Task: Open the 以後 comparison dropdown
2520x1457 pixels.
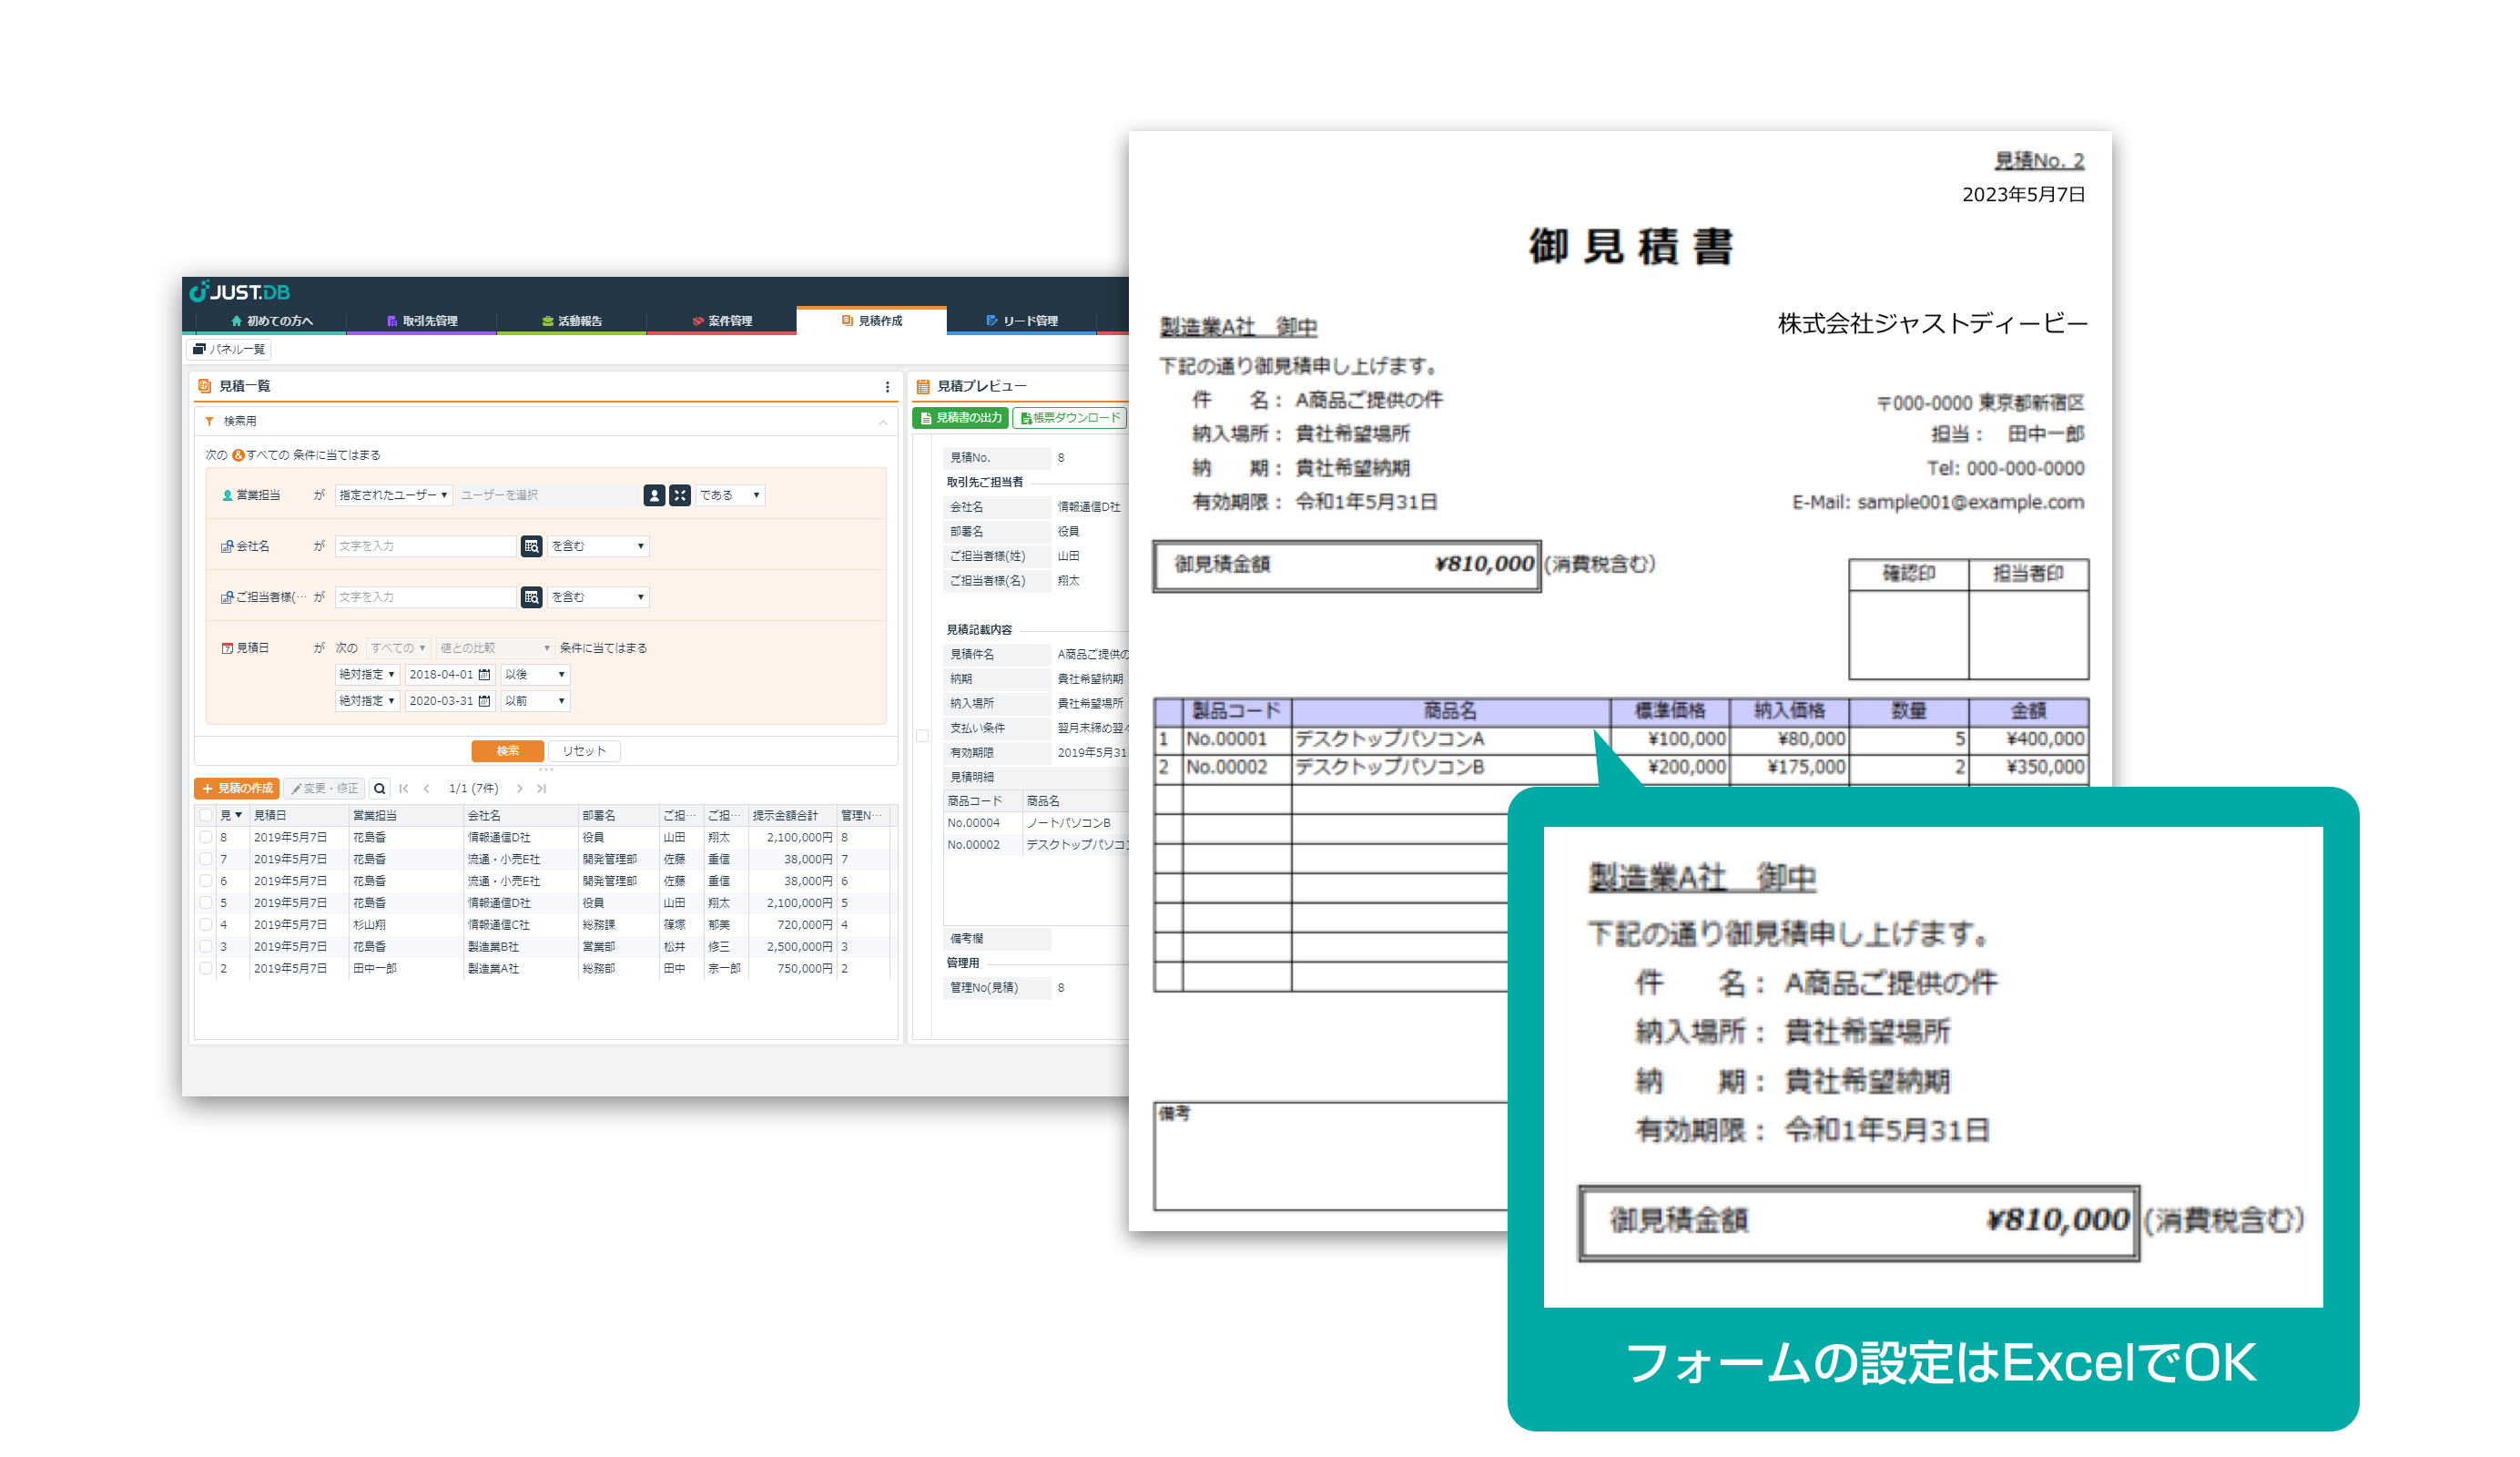Action: [535, 675]
